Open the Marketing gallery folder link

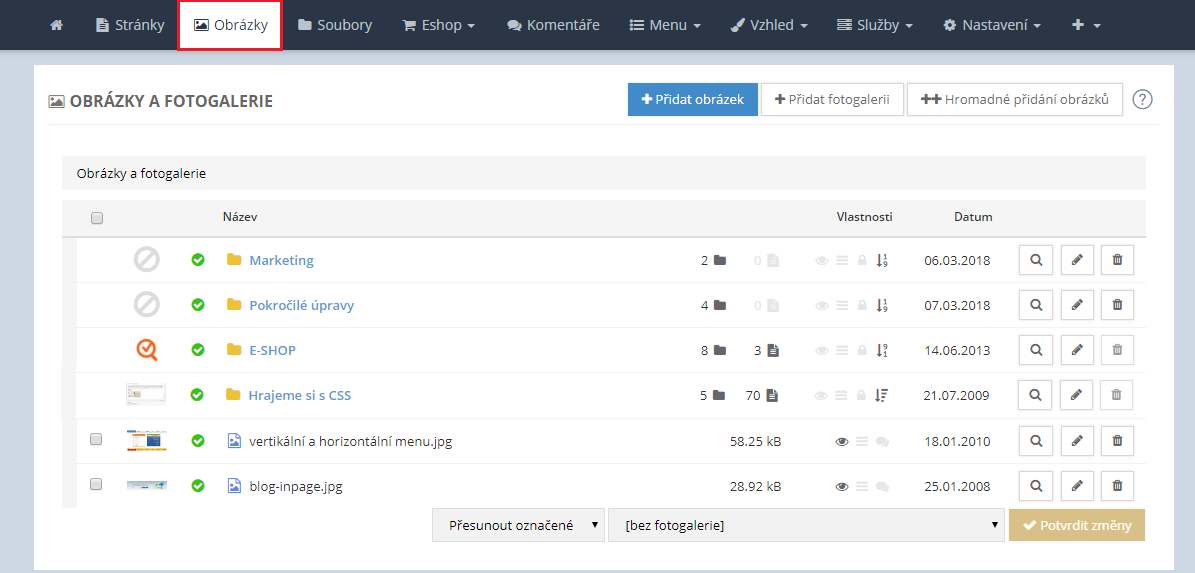(x=281, y=260)
